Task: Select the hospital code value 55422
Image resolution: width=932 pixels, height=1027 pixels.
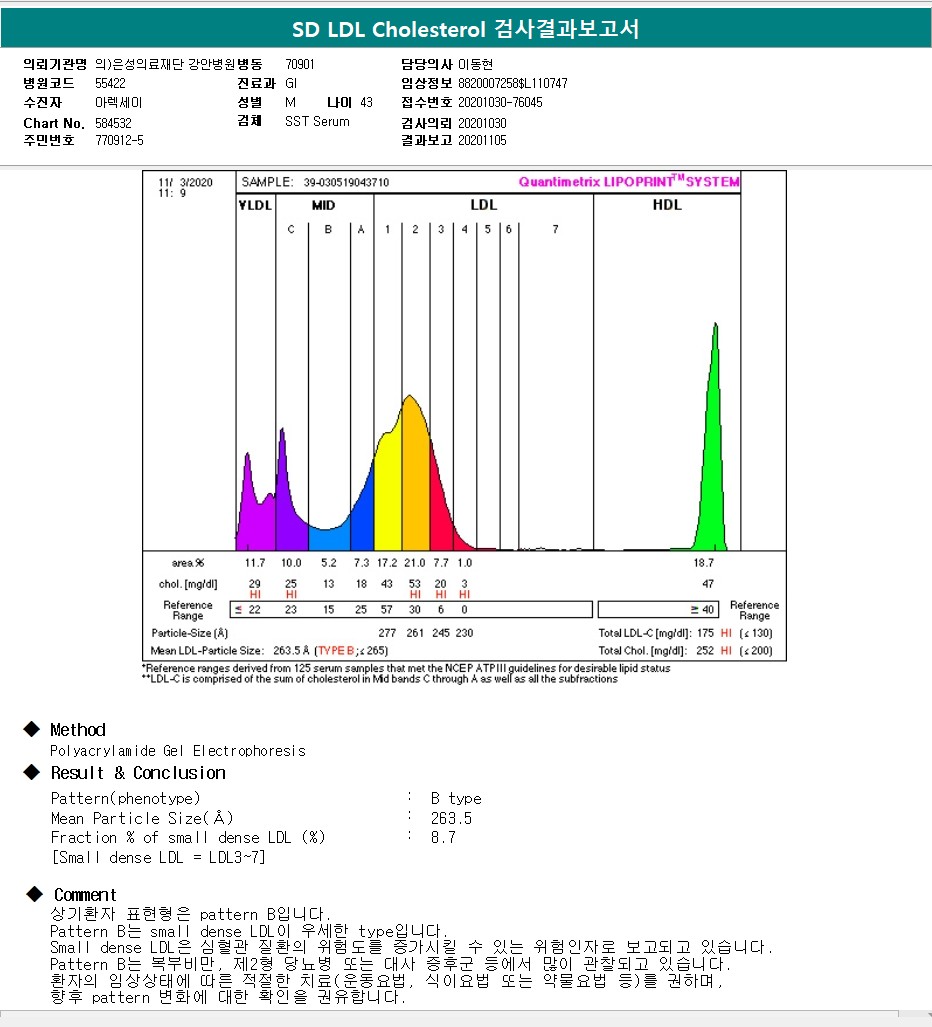Action: click(110, 83)
